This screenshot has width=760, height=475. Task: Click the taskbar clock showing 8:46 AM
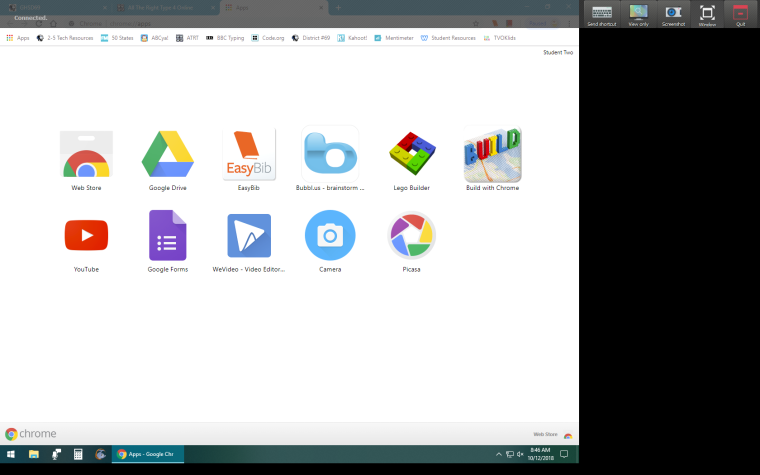click(x=540, y=454)
